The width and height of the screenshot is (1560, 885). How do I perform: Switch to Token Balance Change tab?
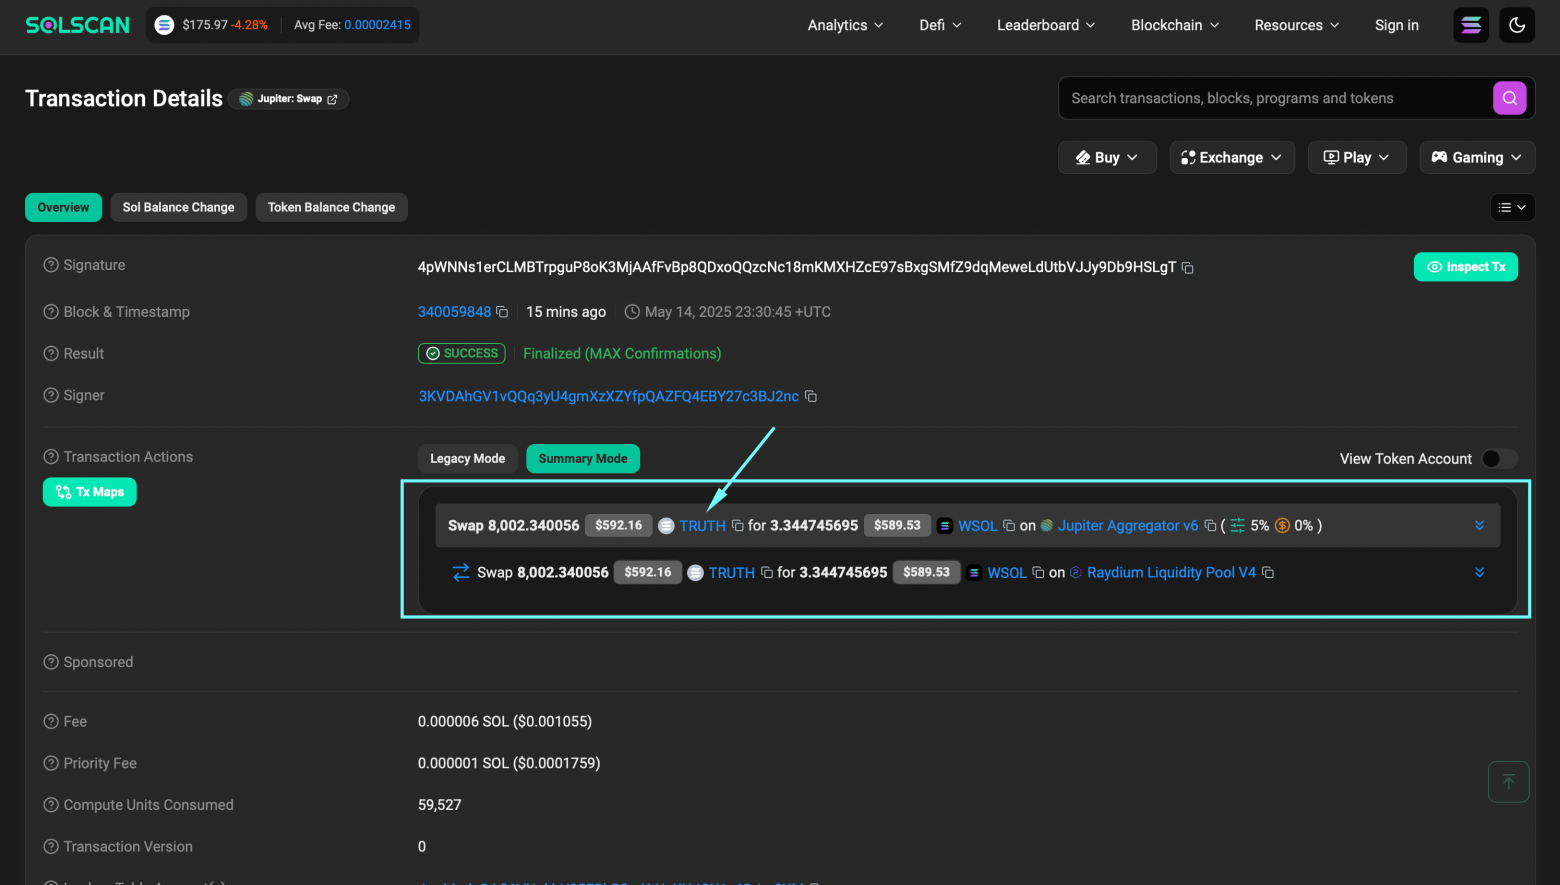[331, 208]
